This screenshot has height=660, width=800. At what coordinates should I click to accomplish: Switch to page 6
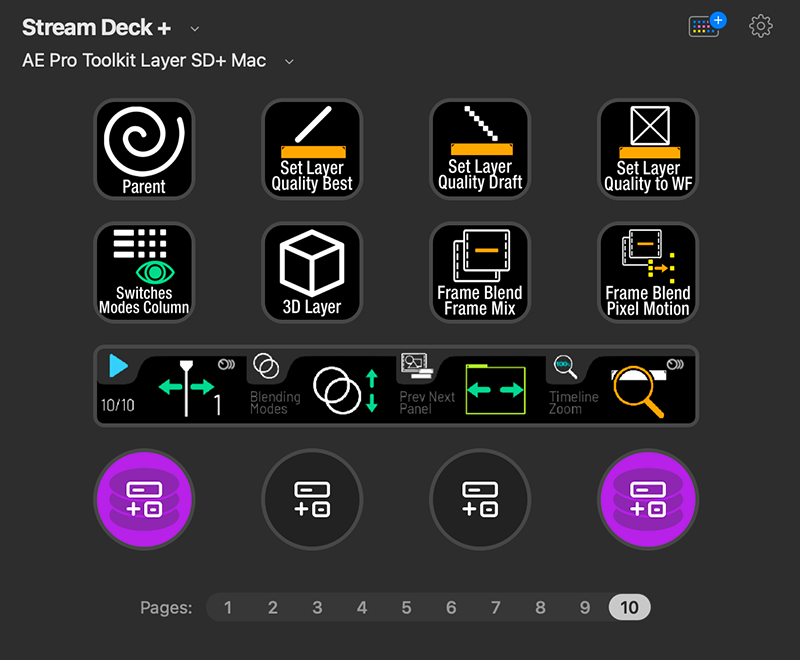(x=451, y=607)
